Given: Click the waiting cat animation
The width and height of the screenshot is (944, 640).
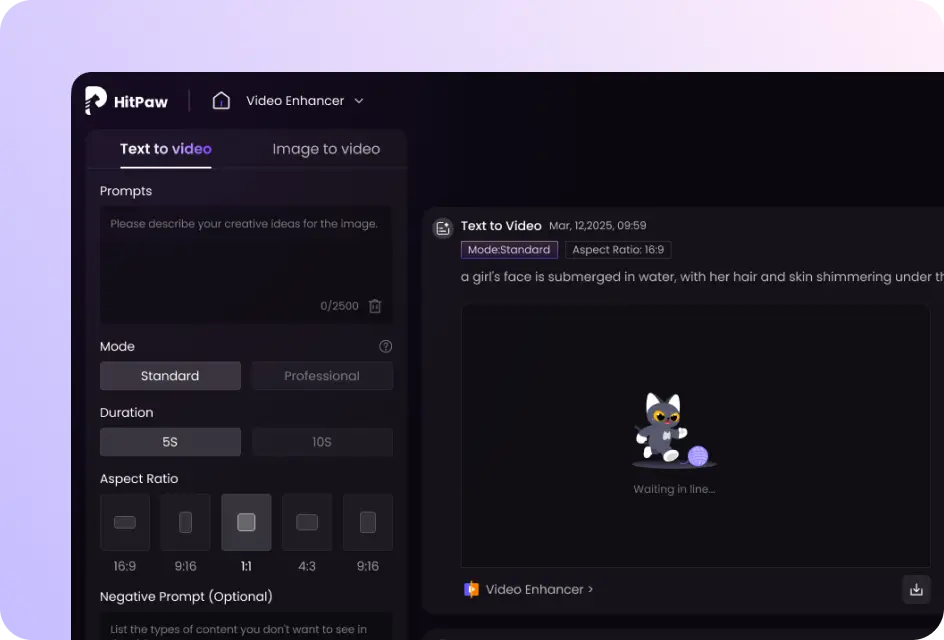Looking at the screenshot, I should point(674,430).
